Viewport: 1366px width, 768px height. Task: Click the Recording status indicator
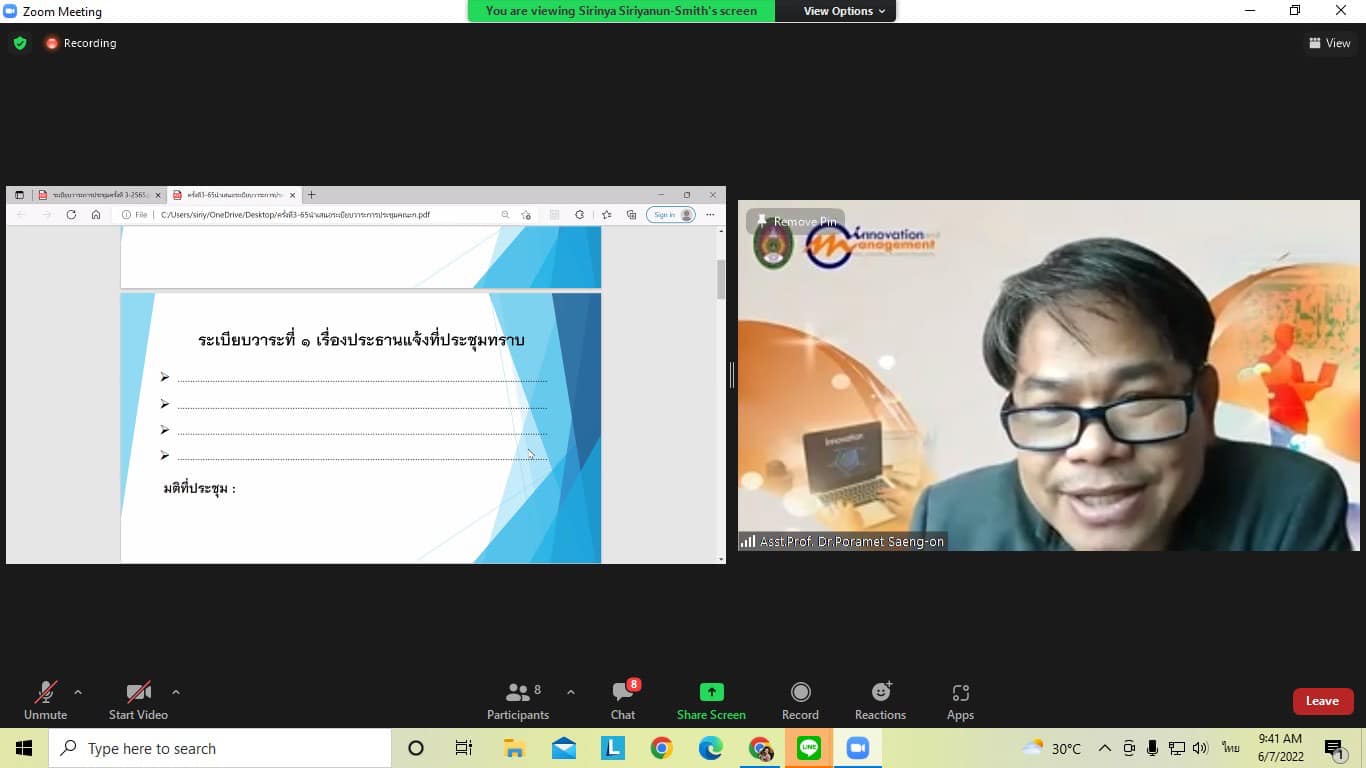pos(81,43)
